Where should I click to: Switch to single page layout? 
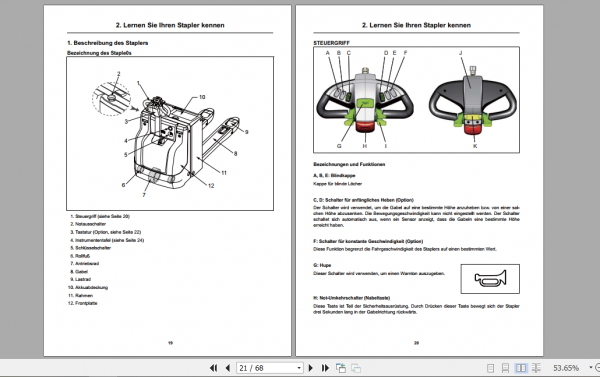pyautogui.click(x=491, y=368)
